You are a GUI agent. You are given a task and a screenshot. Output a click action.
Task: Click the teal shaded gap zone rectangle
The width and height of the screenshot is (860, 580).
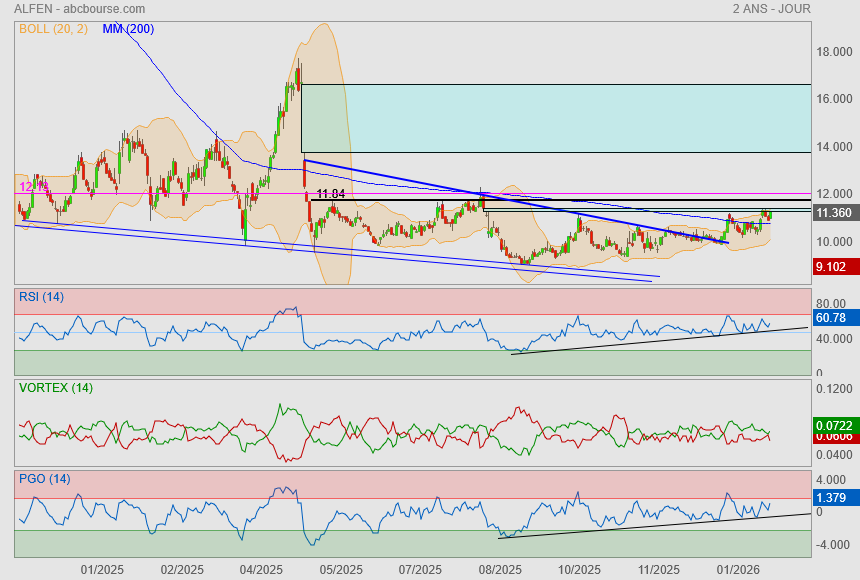coord(555,118)
